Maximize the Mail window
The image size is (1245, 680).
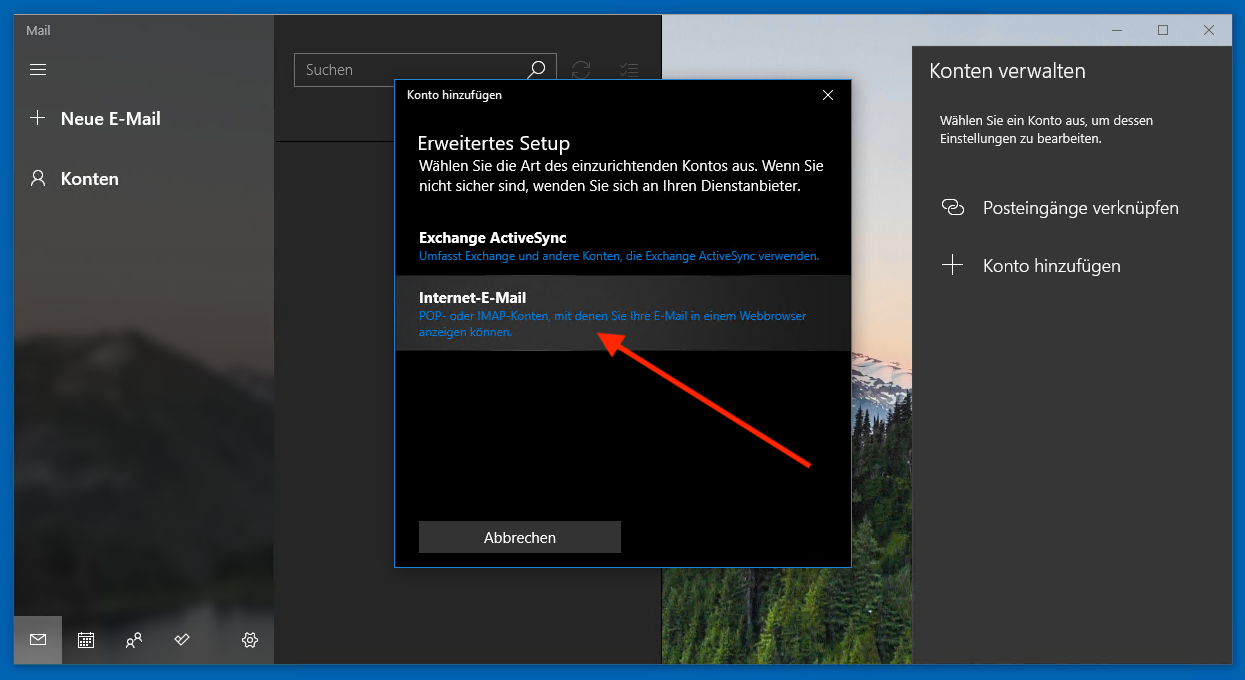click(1163, 30)
